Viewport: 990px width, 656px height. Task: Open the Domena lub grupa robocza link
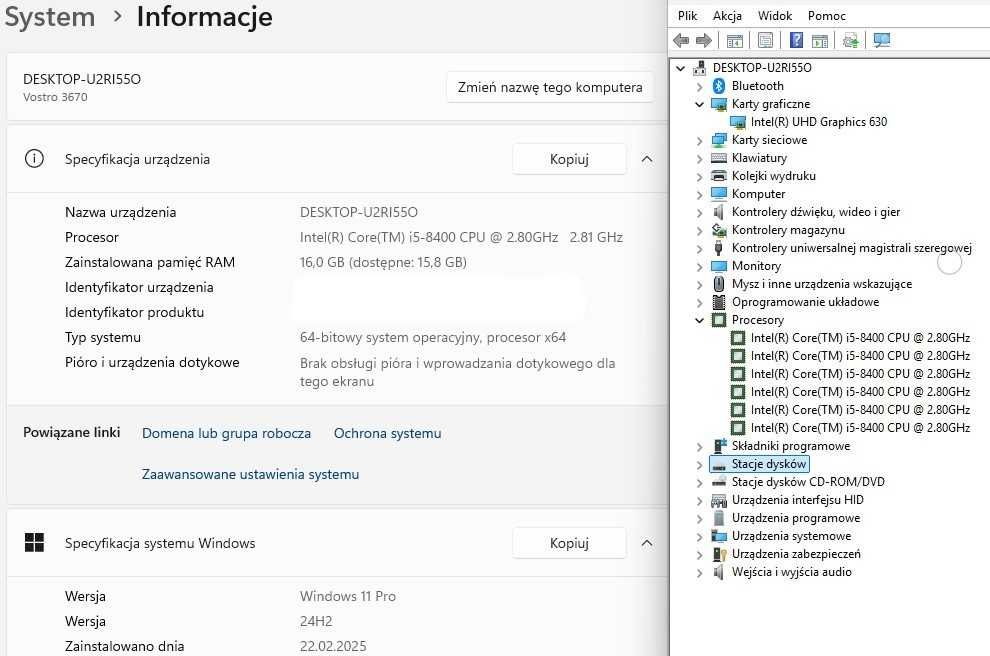226,433
